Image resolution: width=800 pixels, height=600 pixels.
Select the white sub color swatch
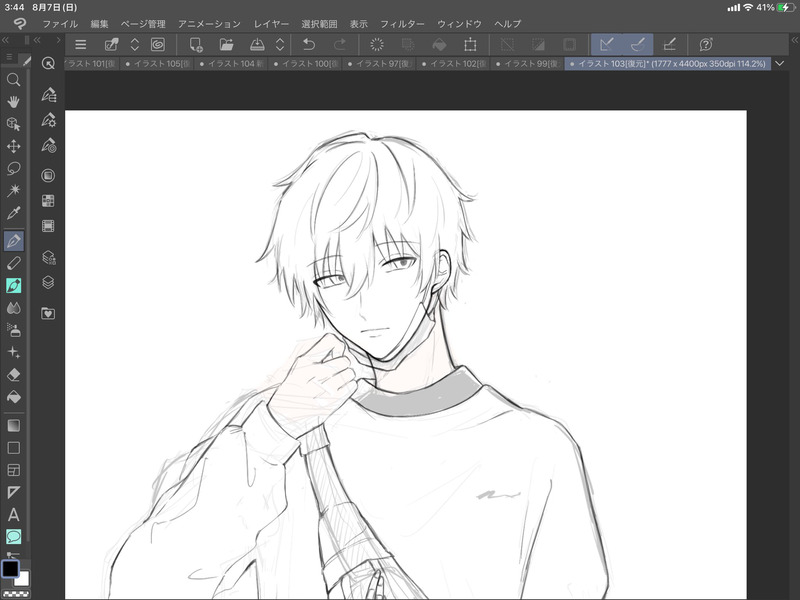pos(23,580)
